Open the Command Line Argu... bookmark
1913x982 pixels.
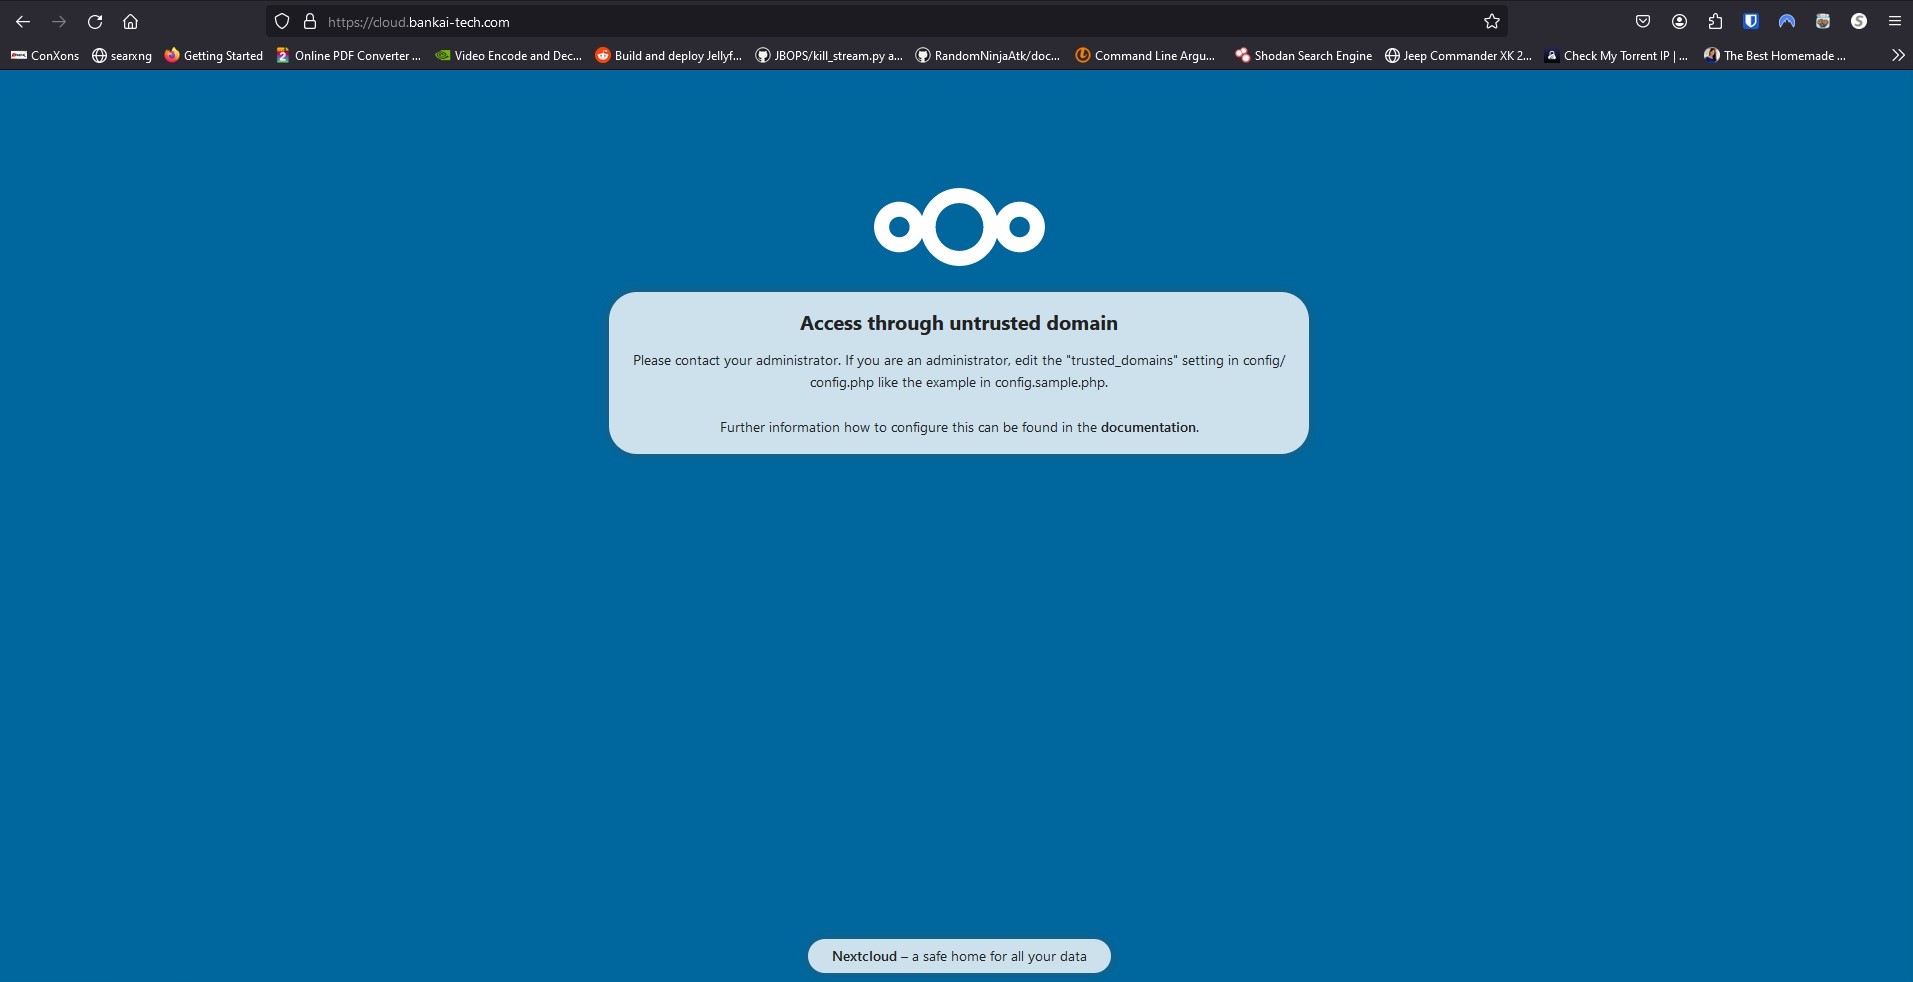click(x=1146, y=56)
